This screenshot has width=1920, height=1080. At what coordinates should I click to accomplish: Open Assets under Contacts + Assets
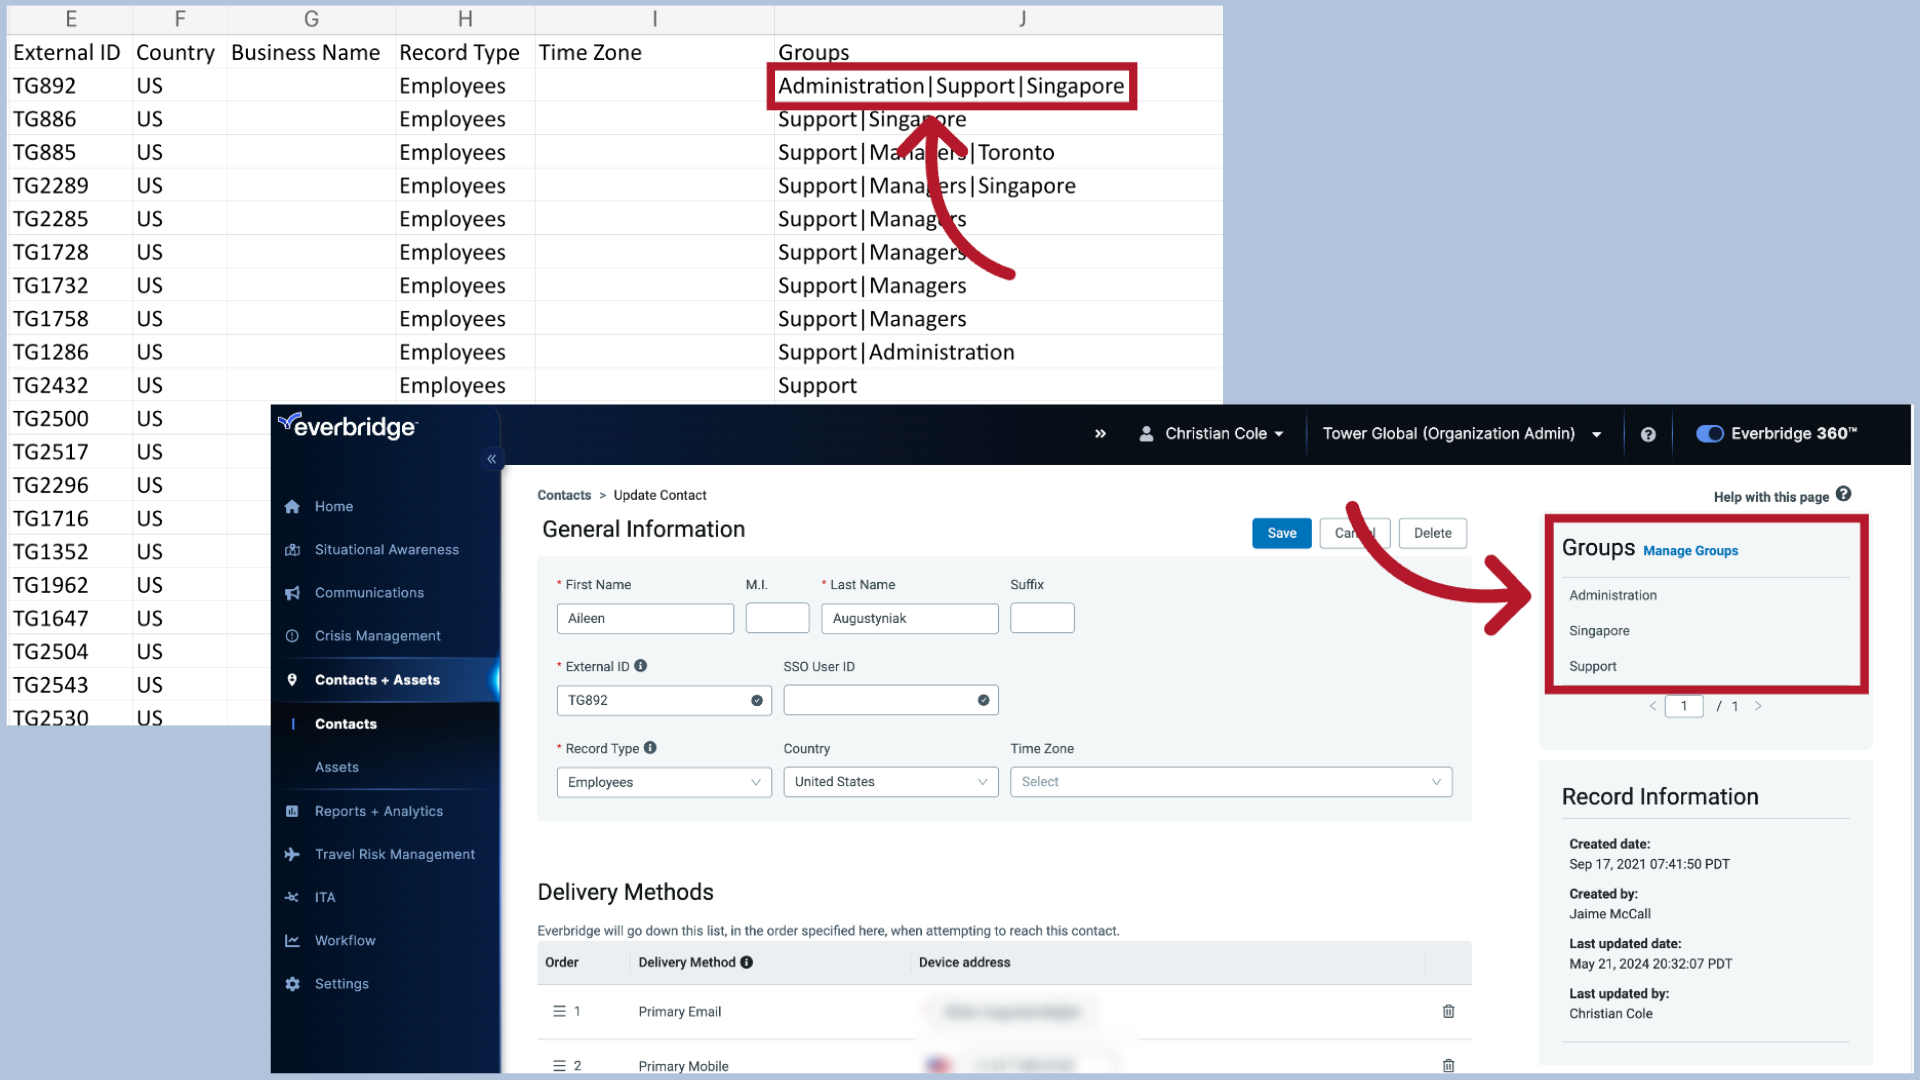[x=336, y=767]
